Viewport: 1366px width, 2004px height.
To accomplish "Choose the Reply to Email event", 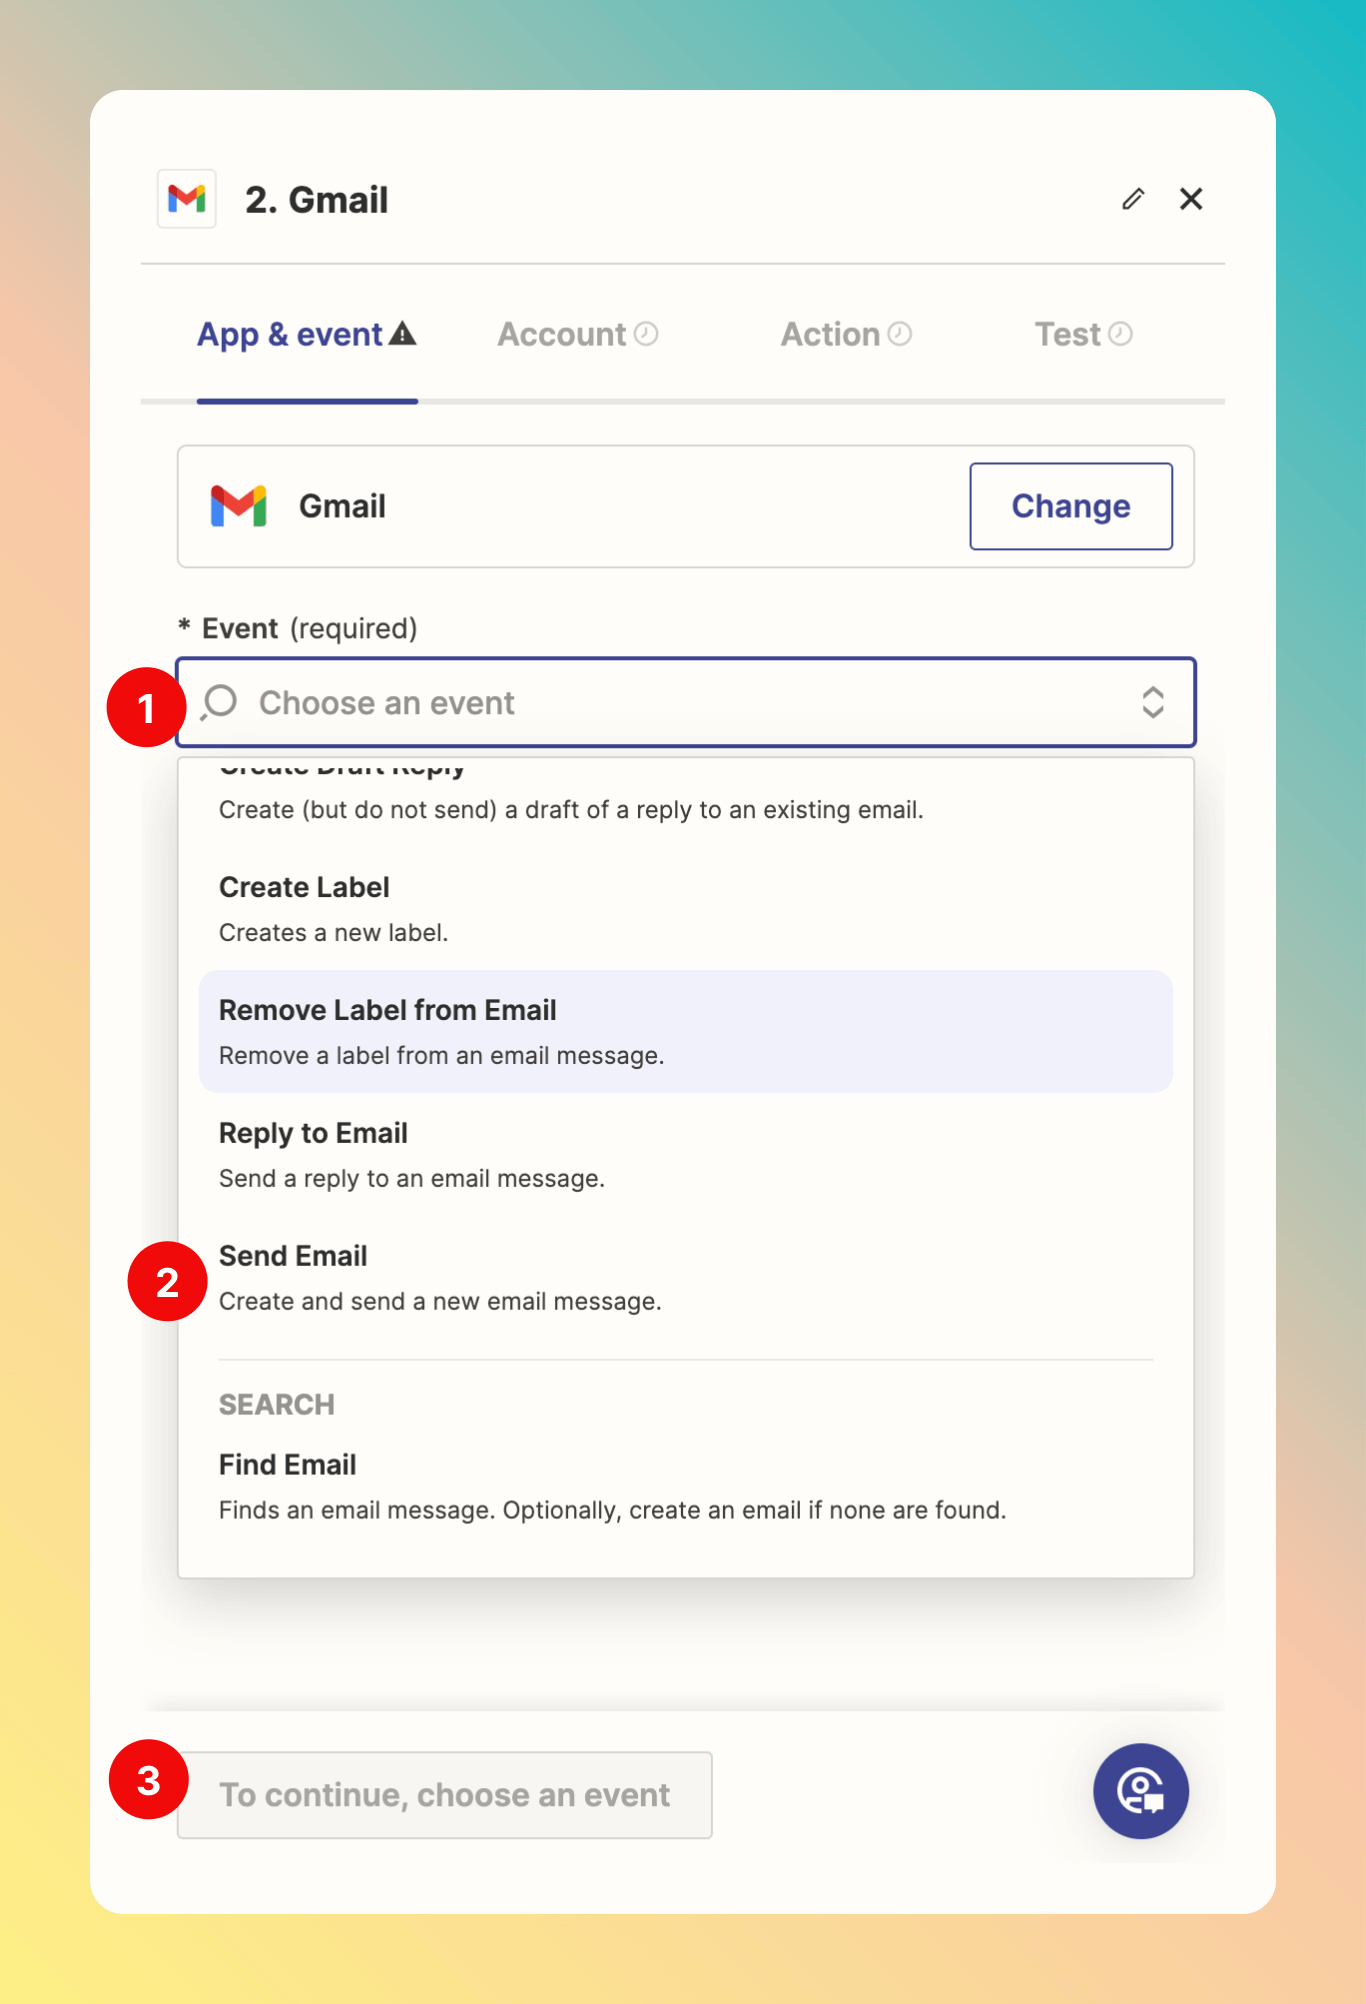I will (686, 1155).
